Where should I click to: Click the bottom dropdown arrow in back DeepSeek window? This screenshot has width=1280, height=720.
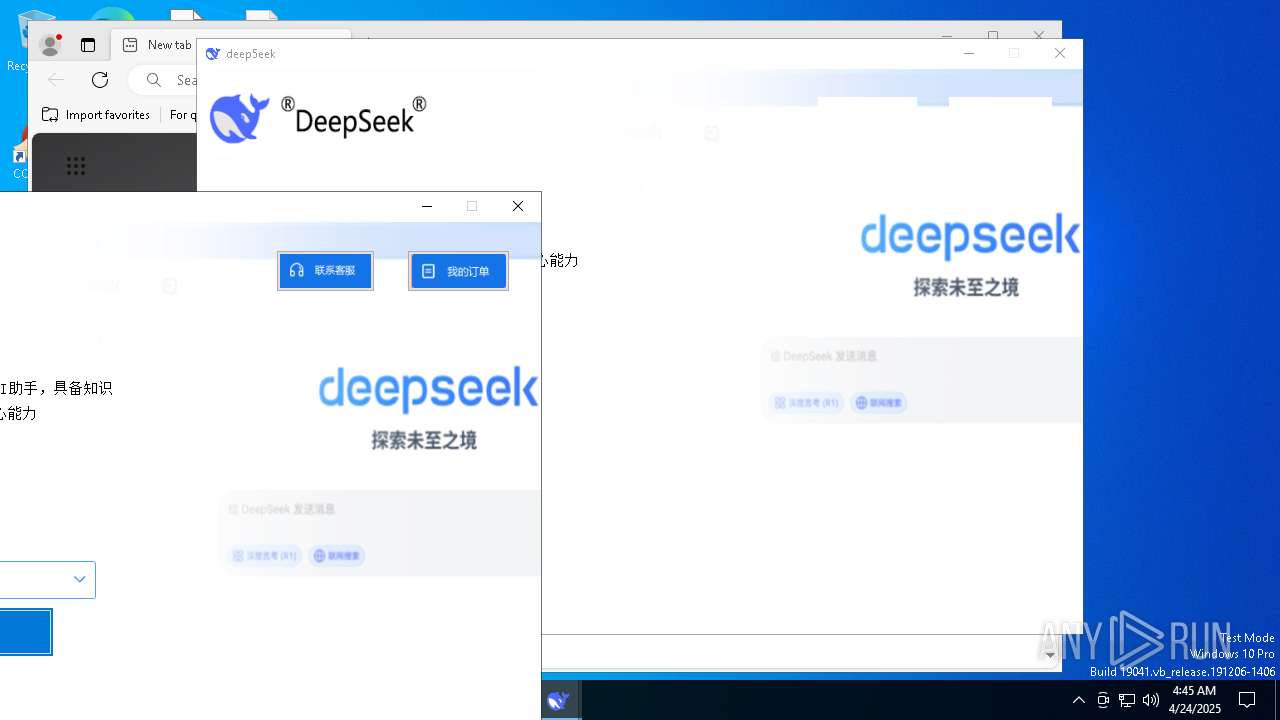1049,654
